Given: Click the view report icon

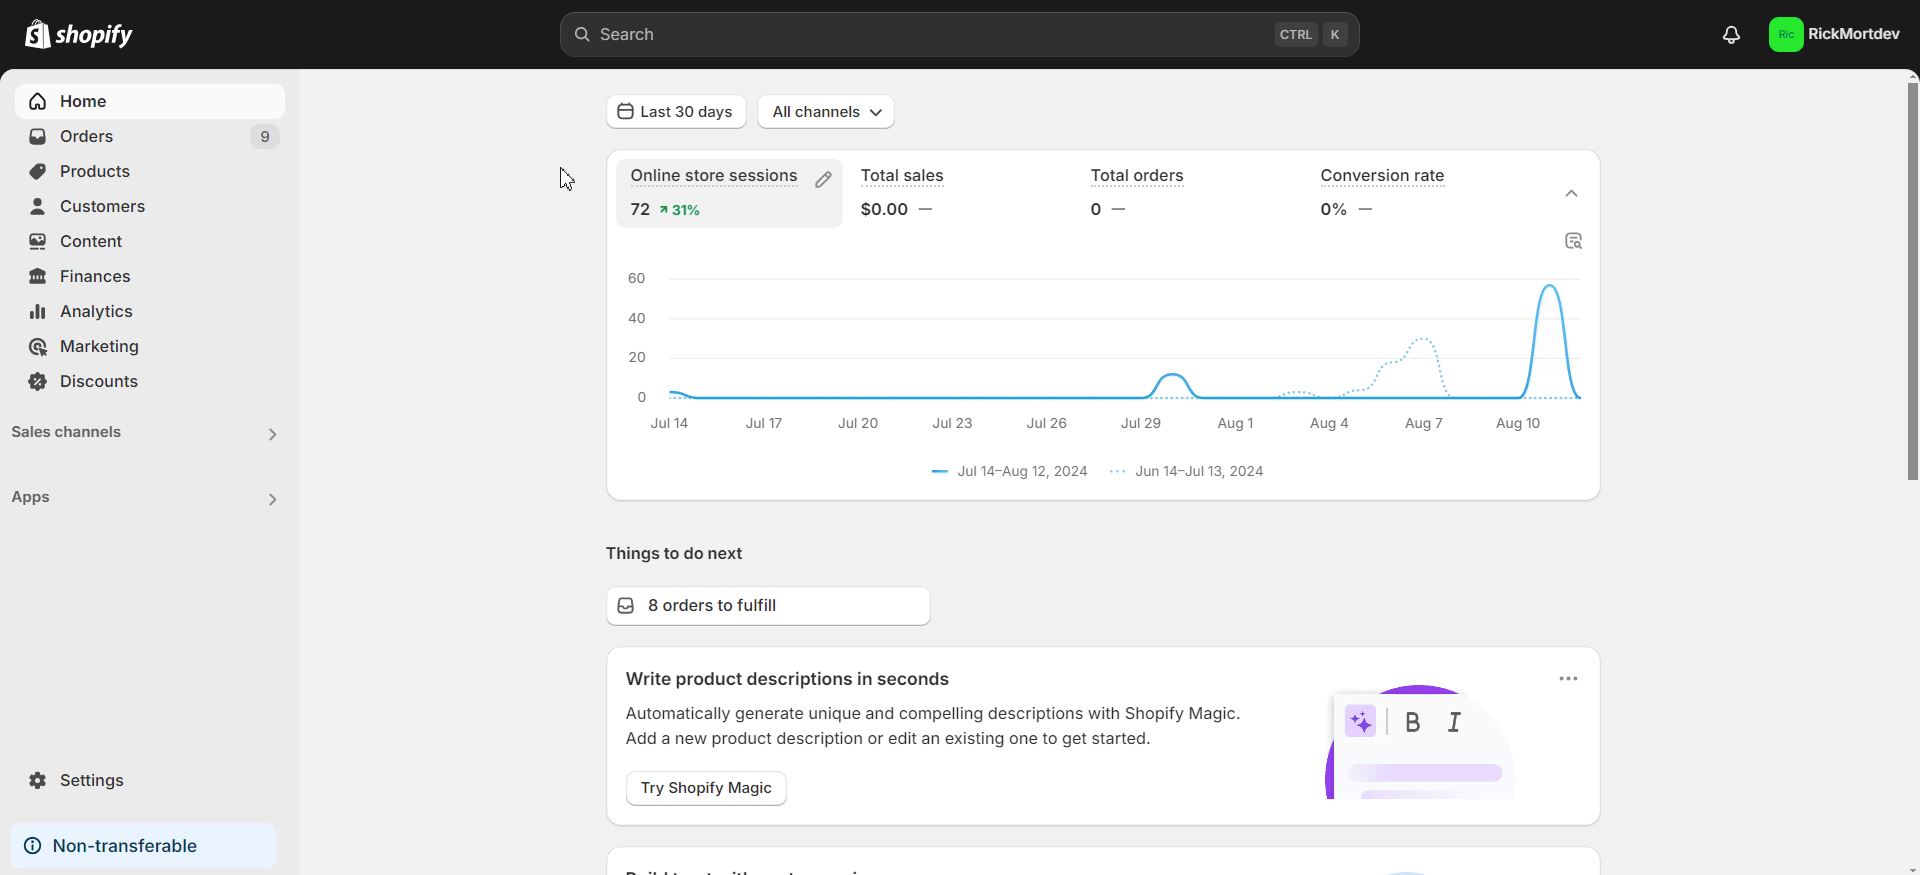Looking at the screenshot, I should [x=1573, y=241].
